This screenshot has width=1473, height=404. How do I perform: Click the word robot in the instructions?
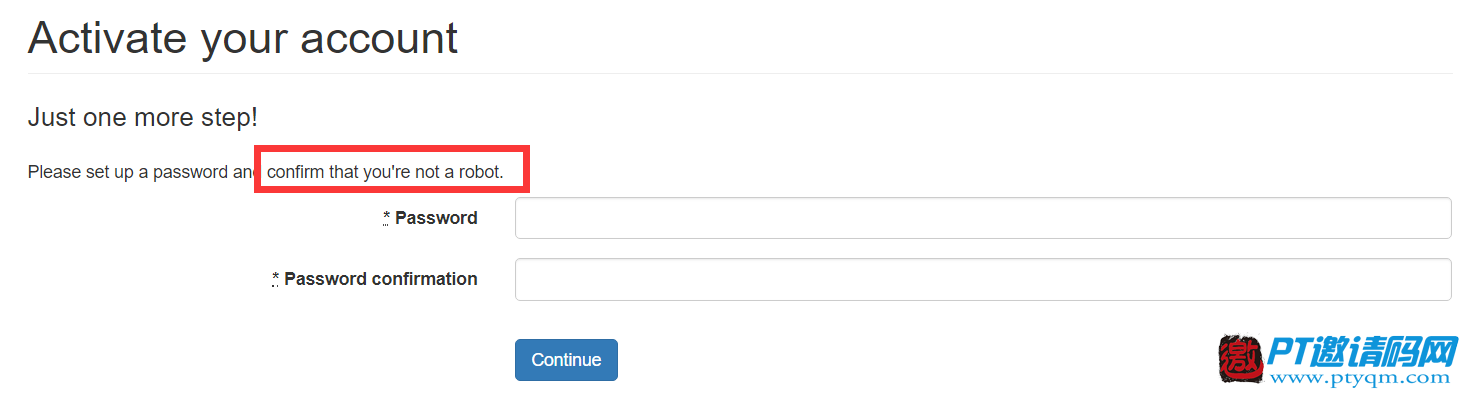[482, 172]
